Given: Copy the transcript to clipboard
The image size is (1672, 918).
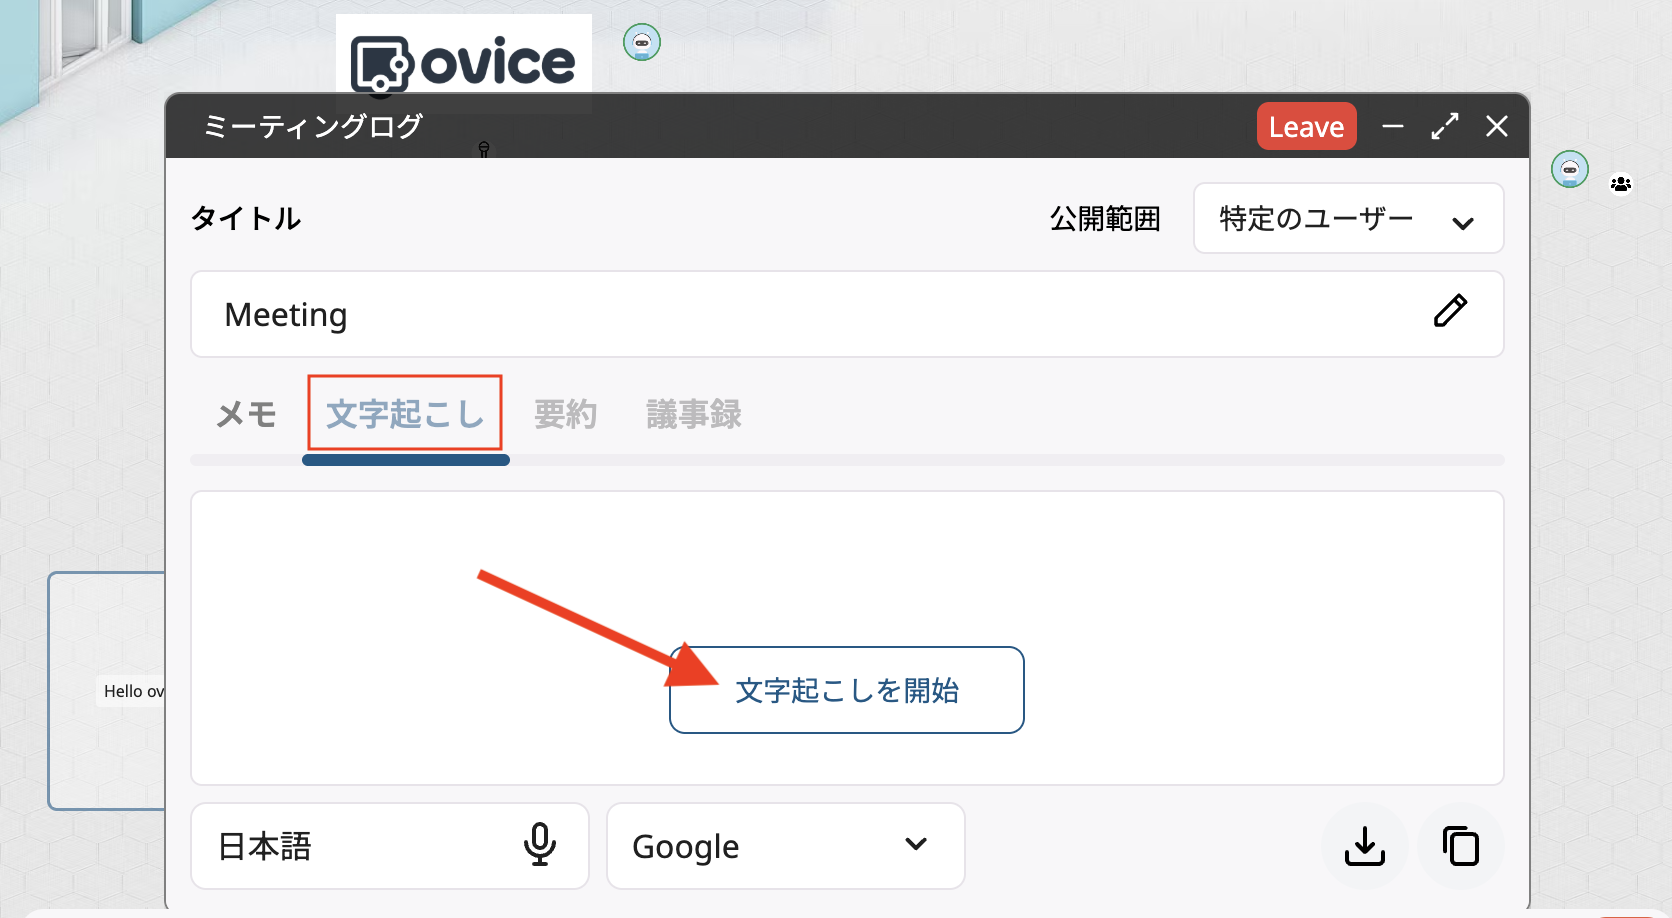Looking at the screenshot, I should tap(1460, 846).
